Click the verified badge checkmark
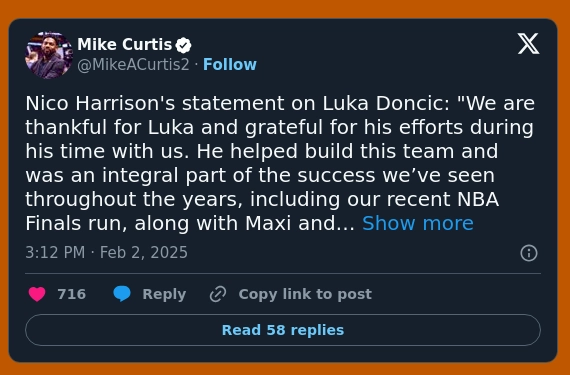Image resolution: width=570 pixels, height=375 pixels. click(x=183, y=45)
